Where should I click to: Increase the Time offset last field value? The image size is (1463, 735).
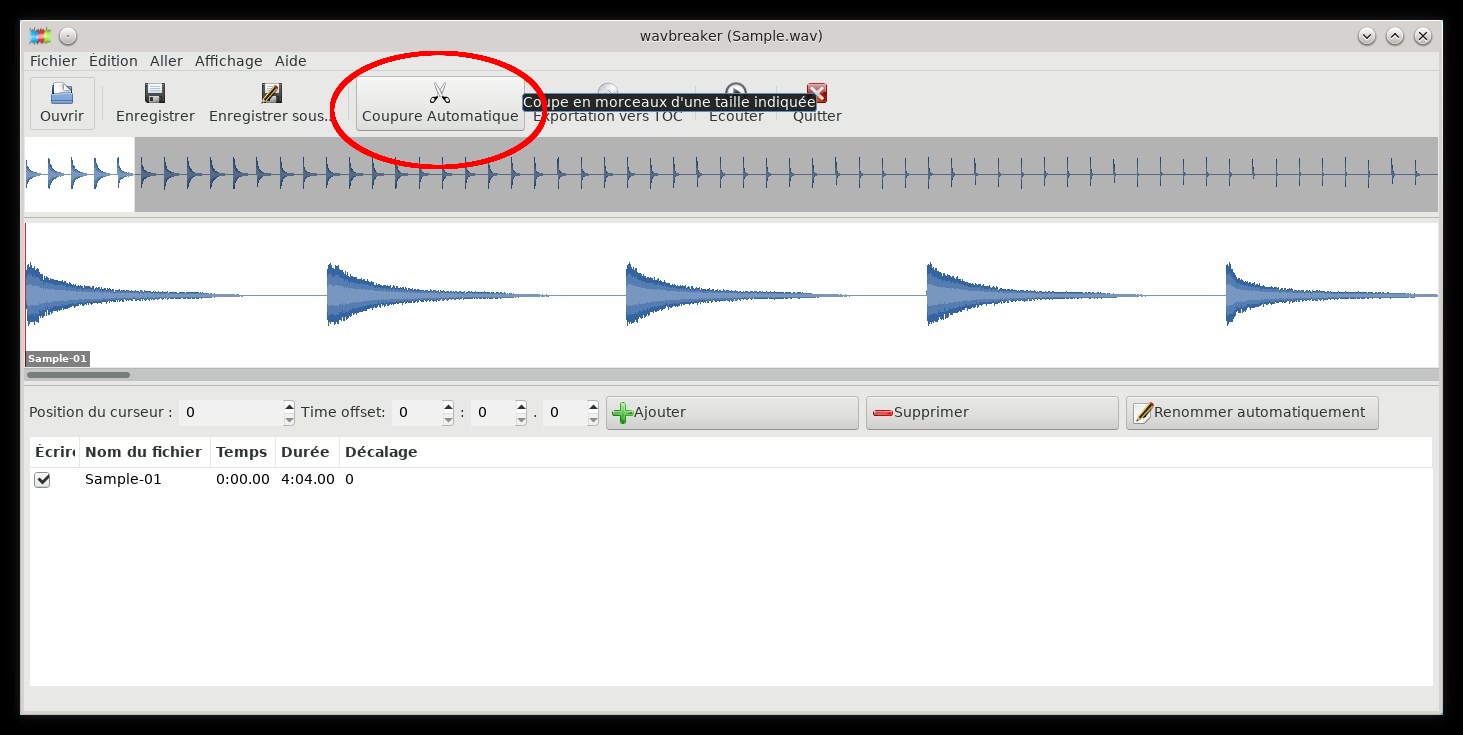[593, 406]
